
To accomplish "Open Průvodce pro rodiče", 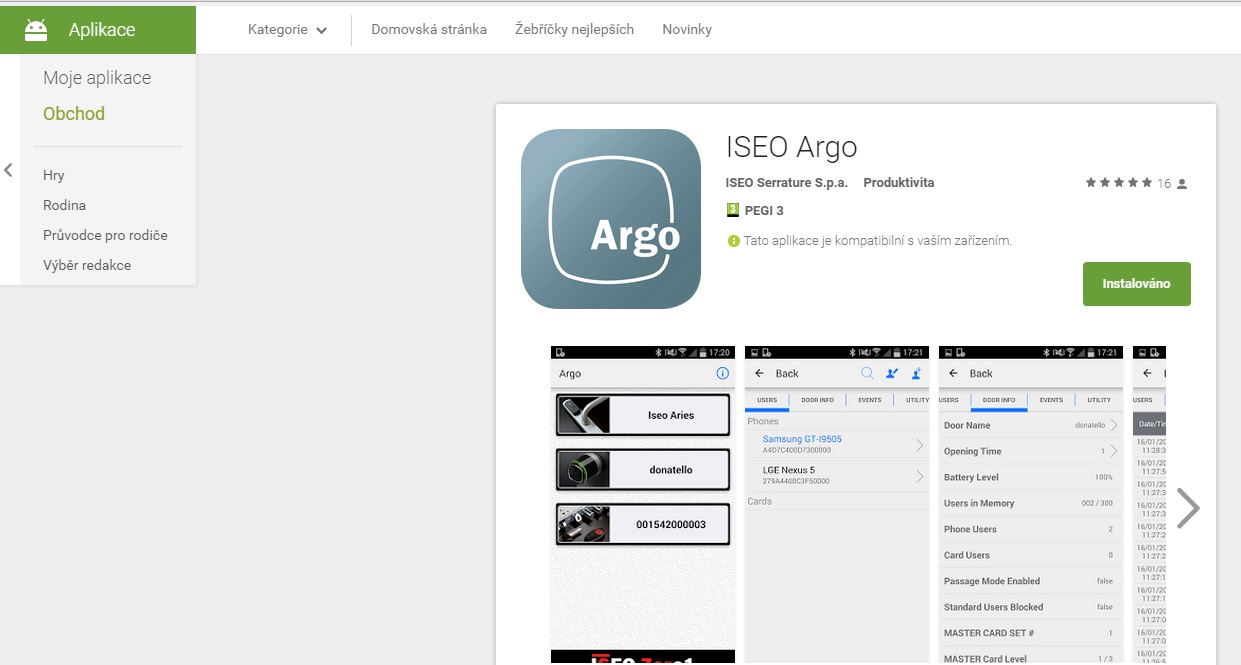I will pyautogui.click(x=105, y=235).
